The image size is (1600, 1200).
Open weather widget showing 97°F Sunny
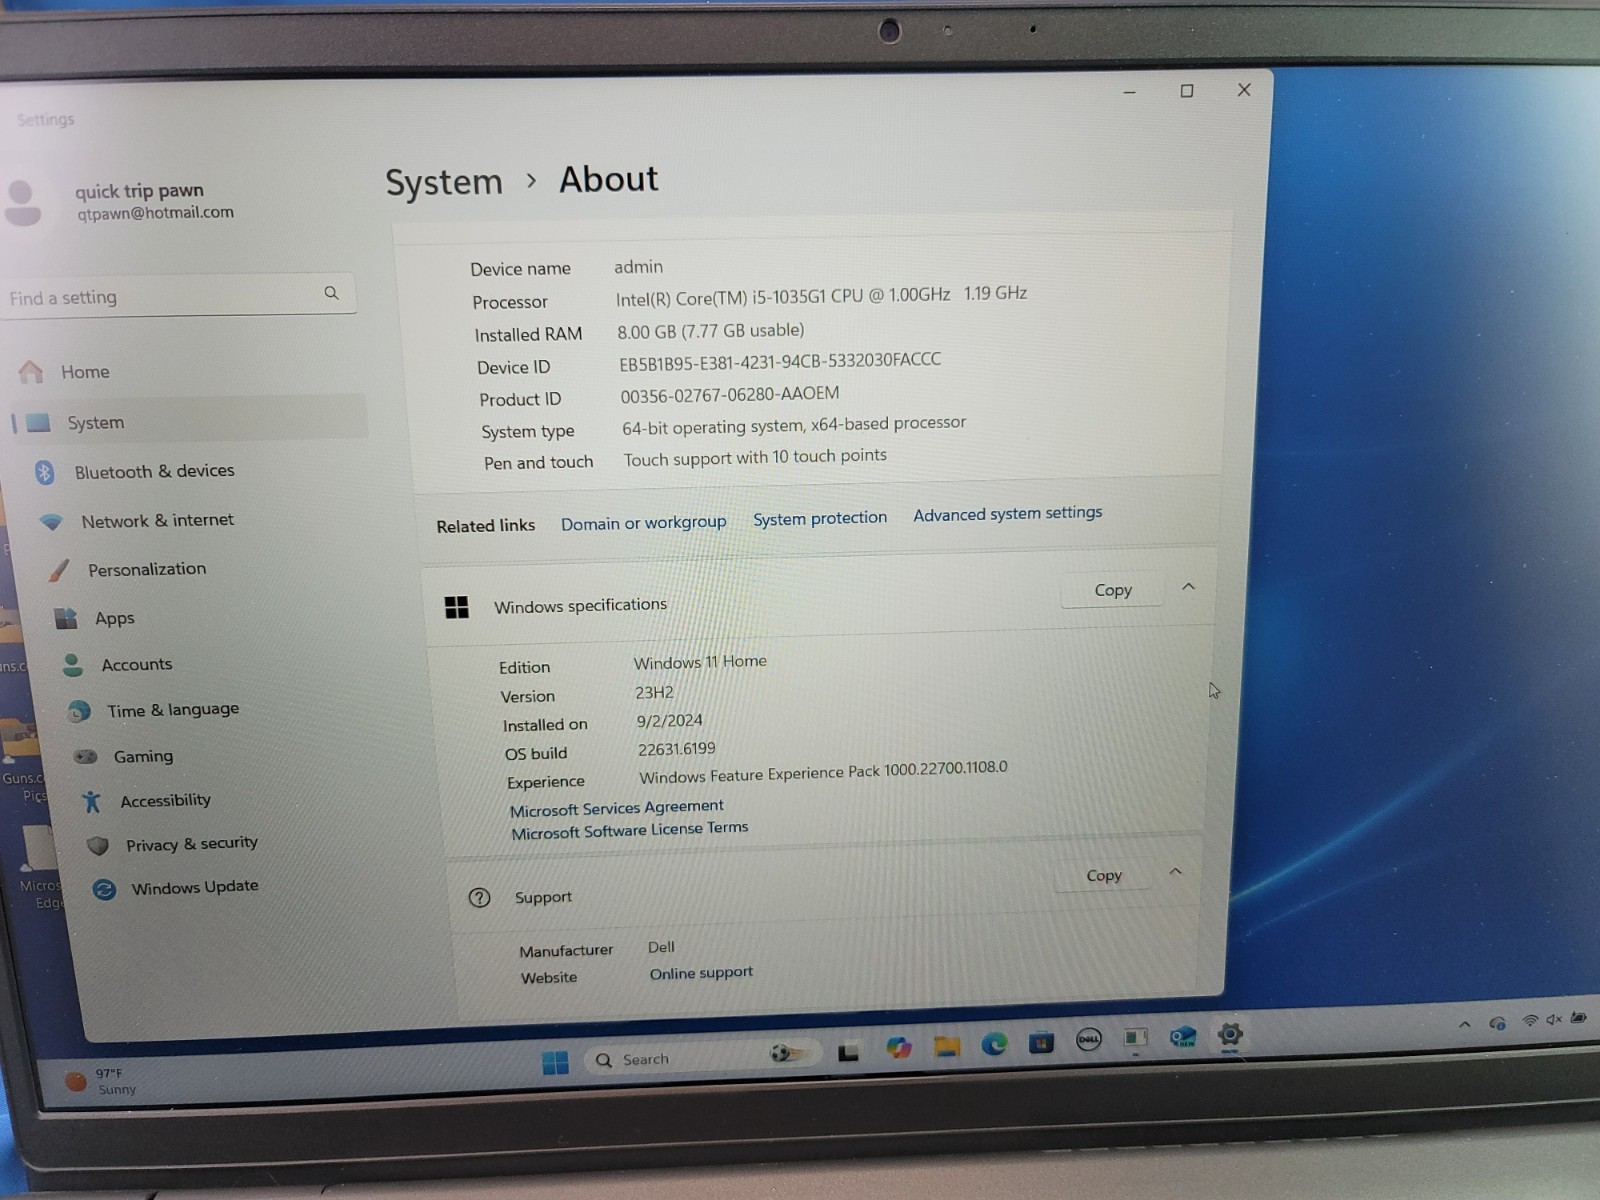100,1081
